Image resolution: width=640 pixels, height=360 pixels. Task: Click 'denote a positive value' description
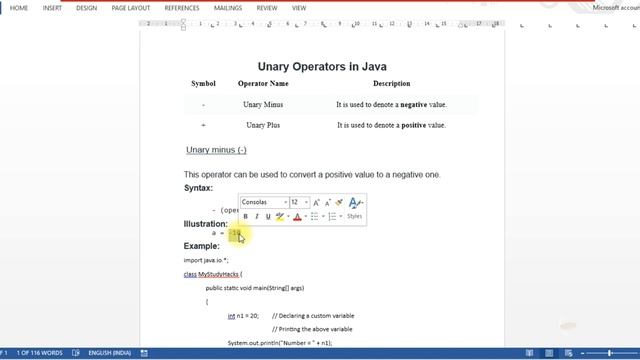391,125
